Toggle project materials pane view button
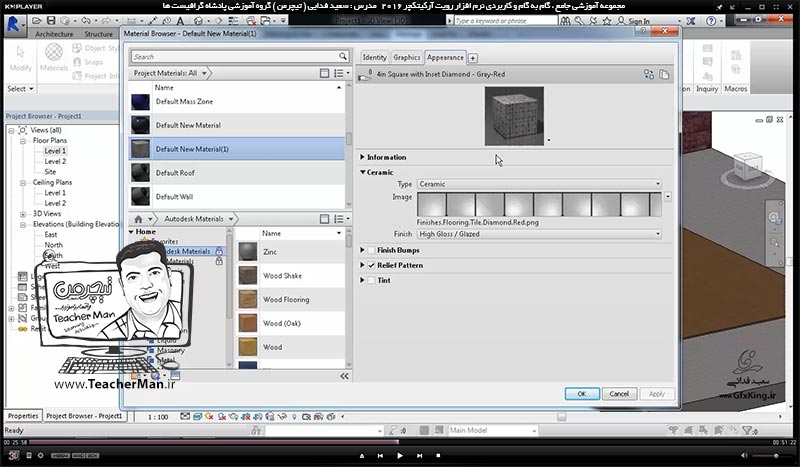Screen dimensions: 800x467 (324, 73)
